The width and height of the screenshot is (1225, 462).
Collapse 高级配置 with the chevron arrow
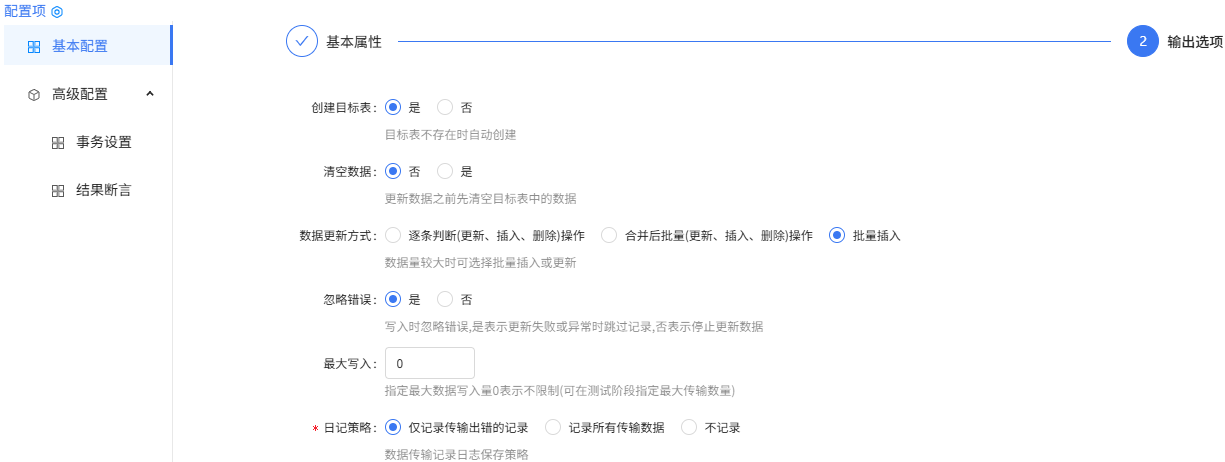click(x=150, y=94)
